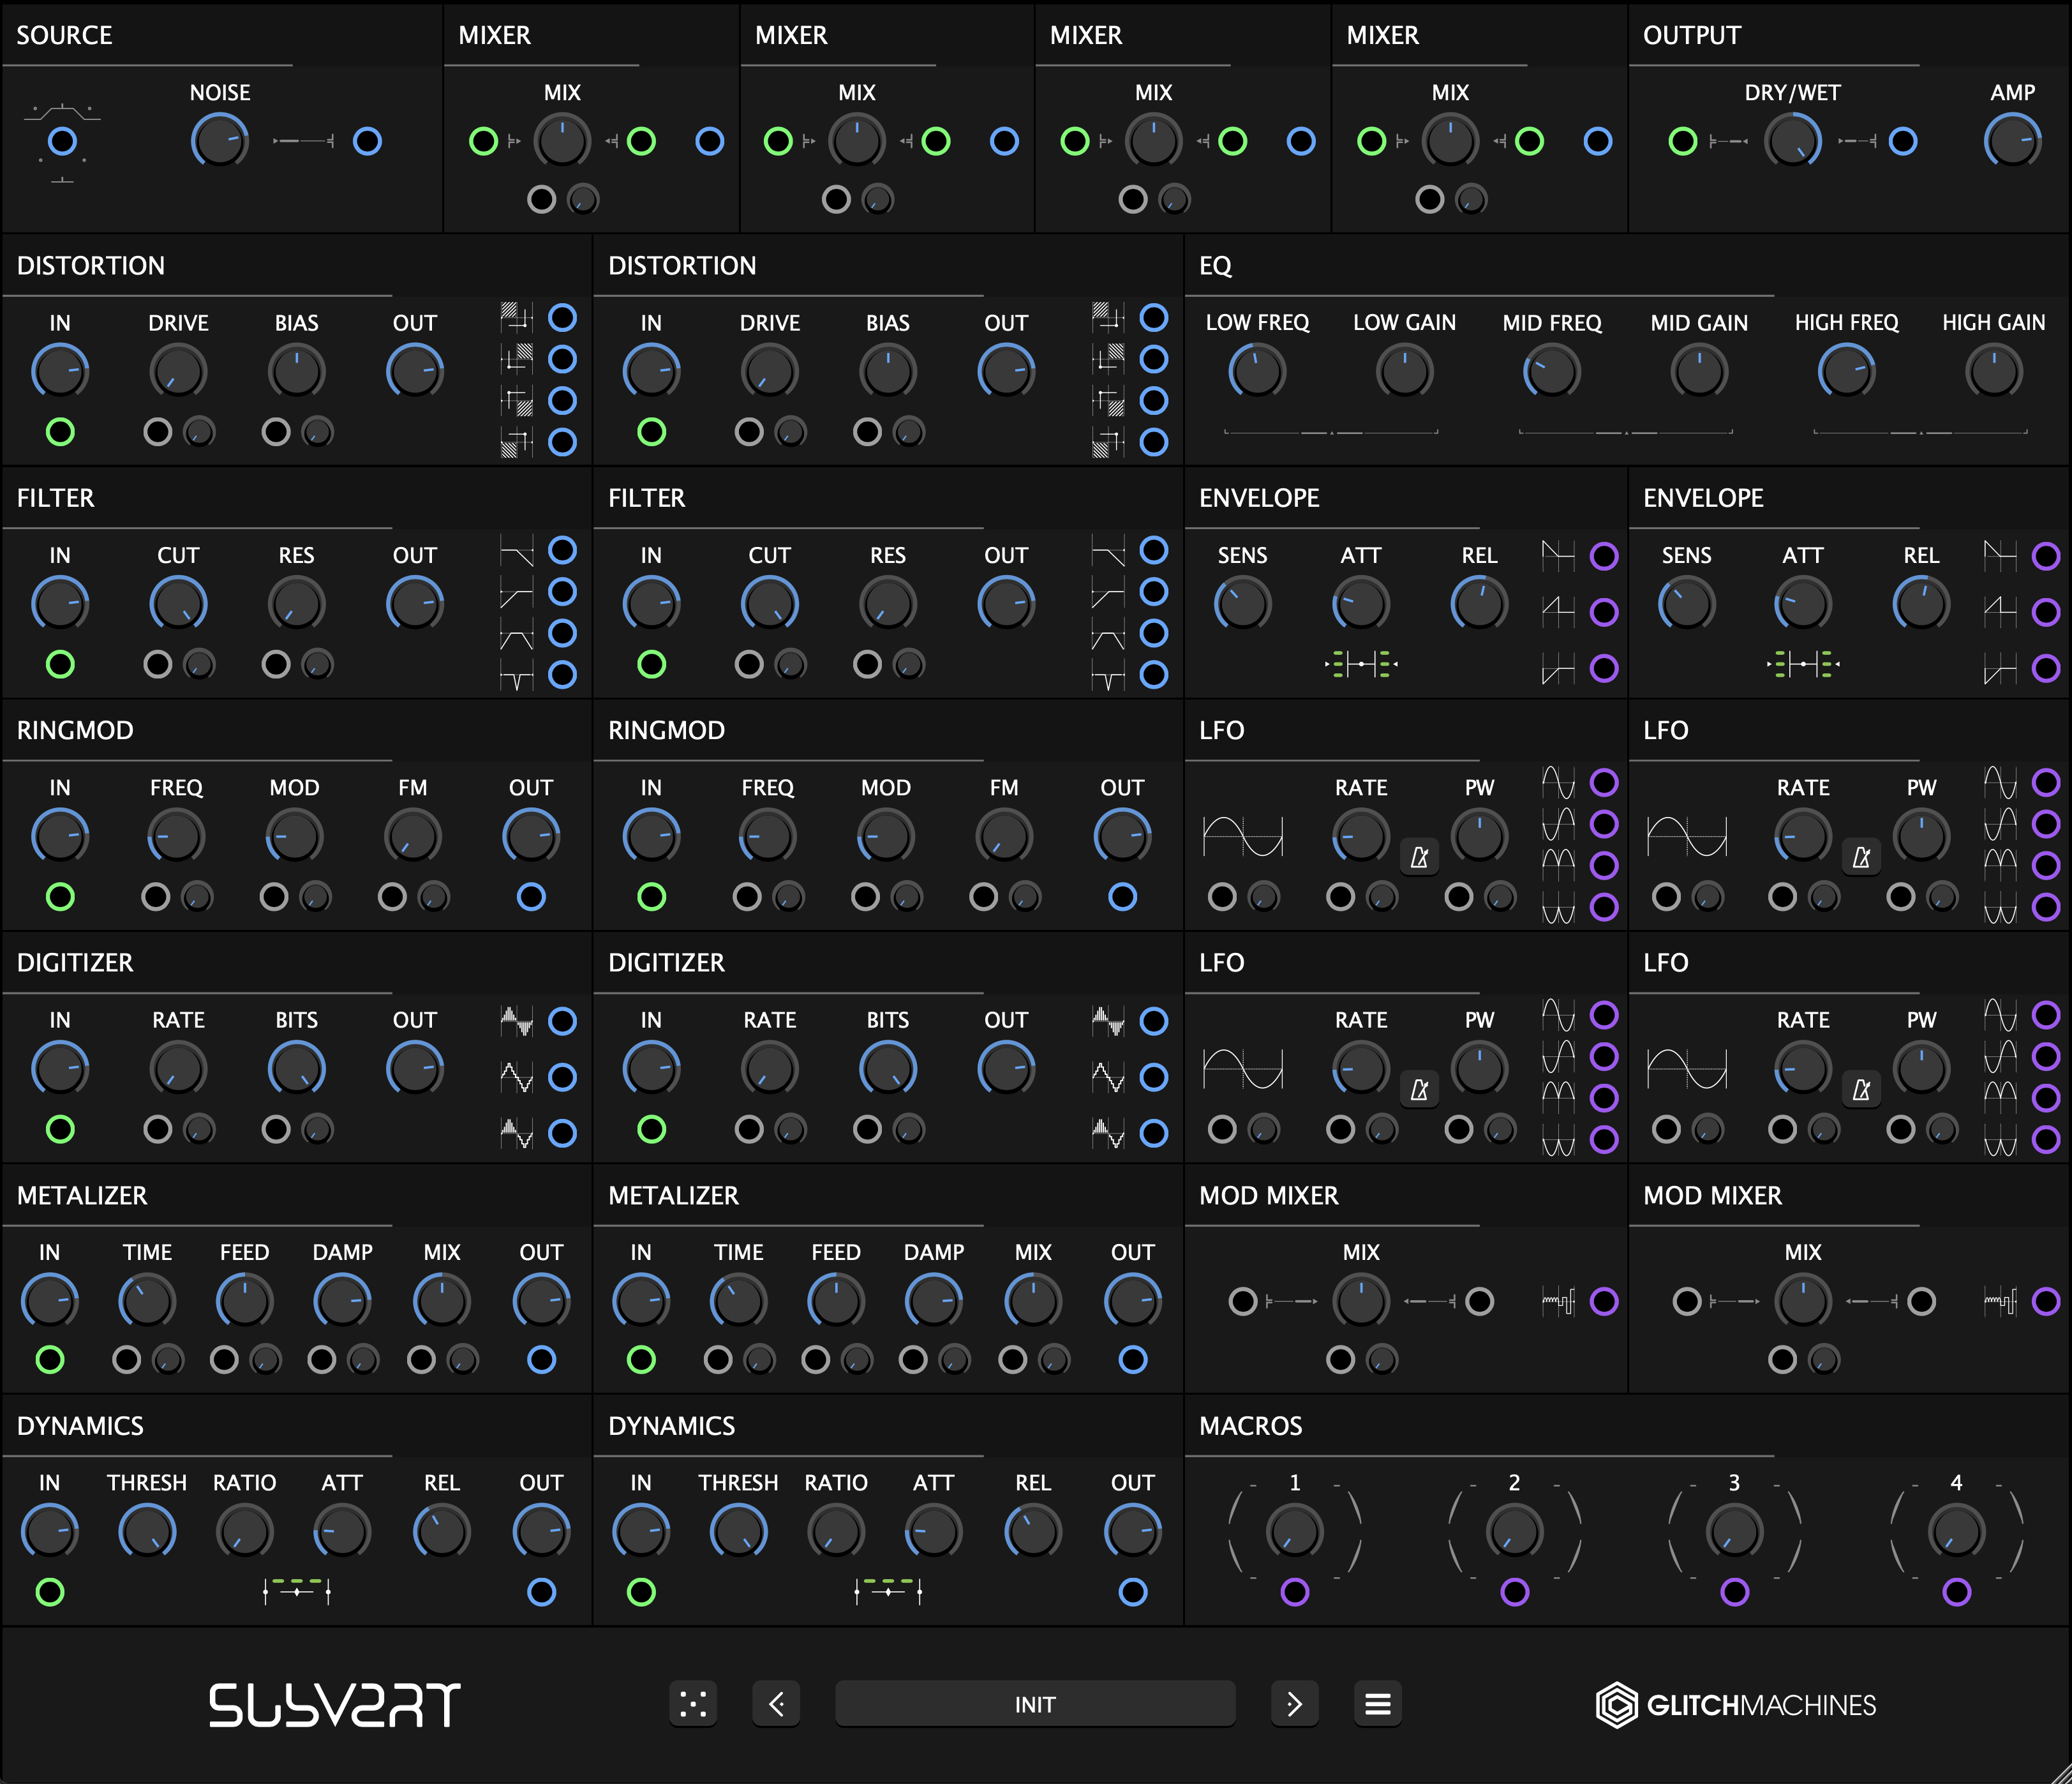The image size is (2072, 1784).
Task: Click the purple jack under Macro 4
Action: (1957, 1592)
